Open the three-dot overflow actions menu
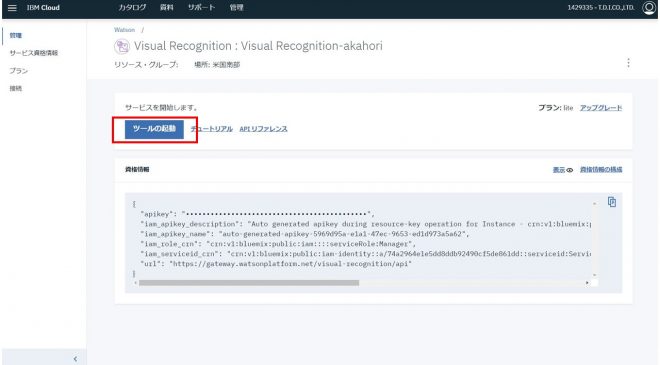The width and height of the screenshot is (660, 365). pyautogui.click(x=628, y=63)
